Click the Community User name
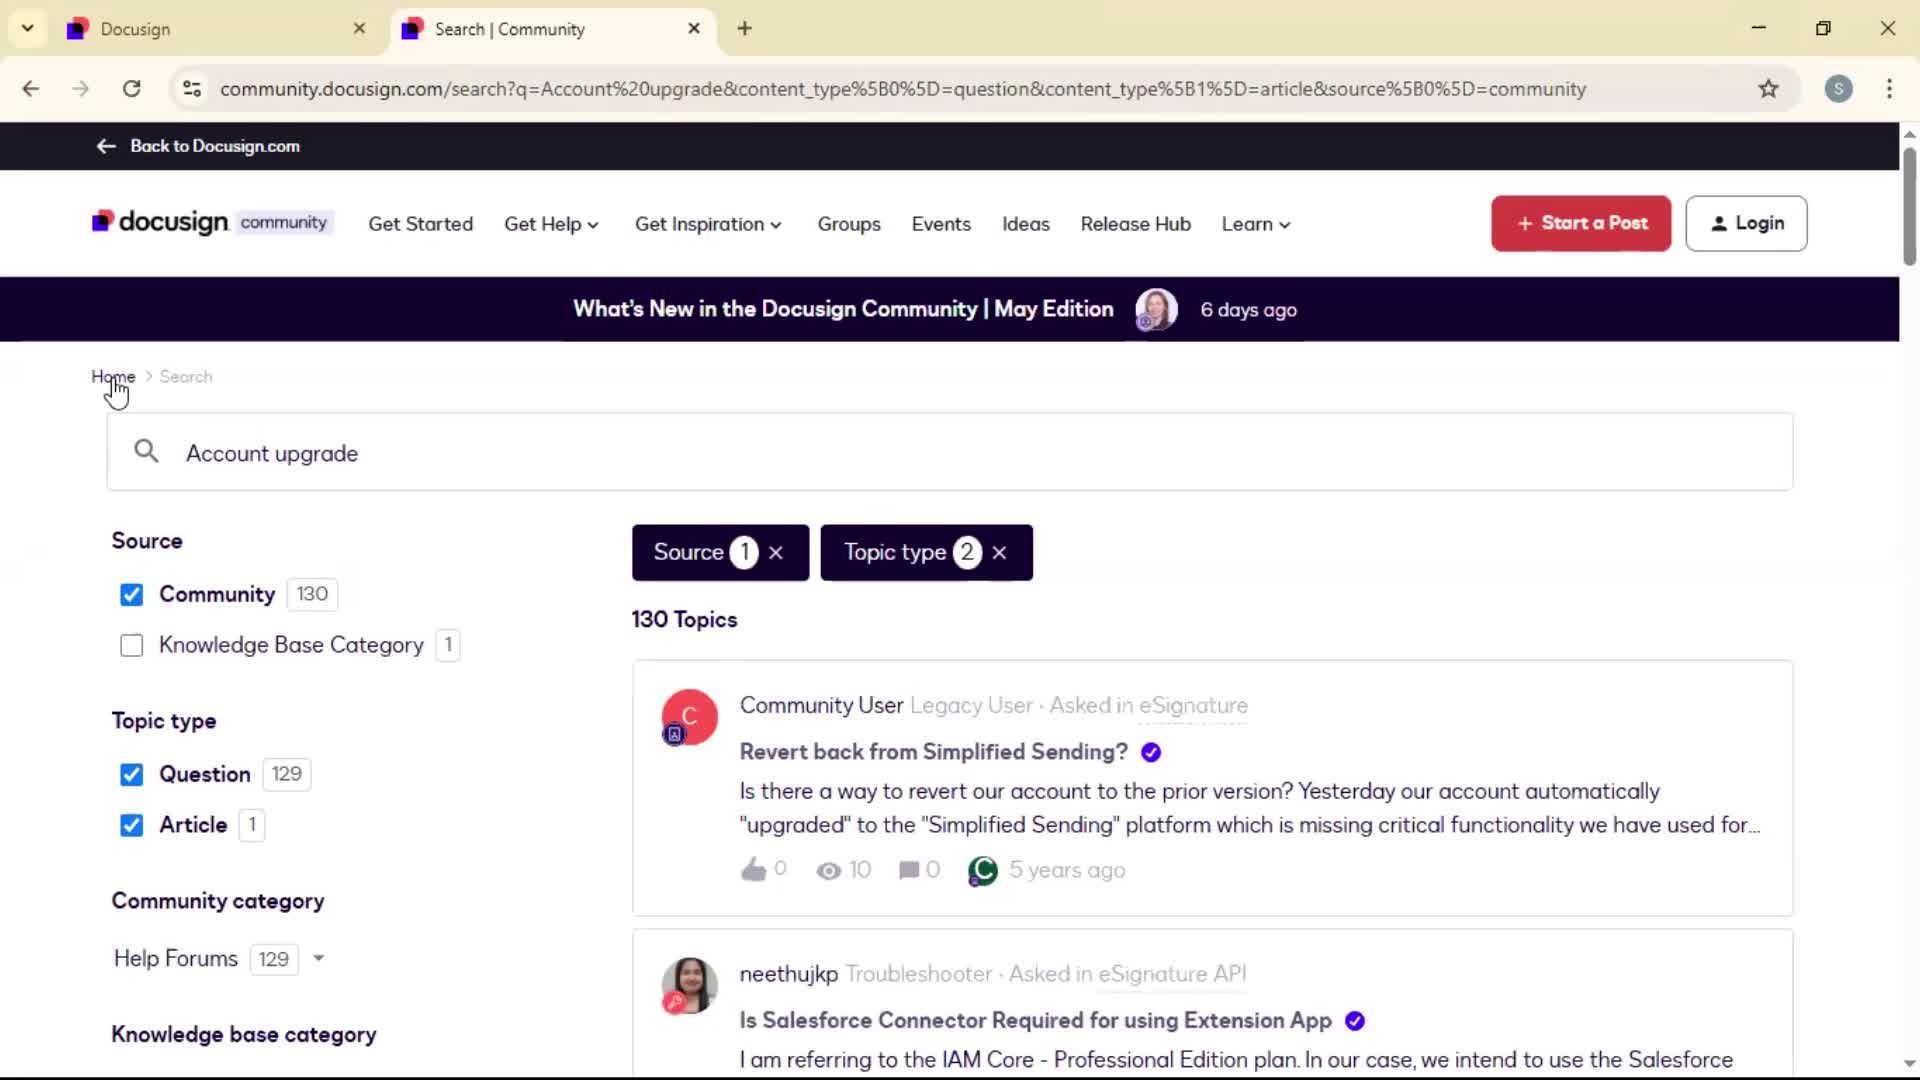Image resolution: width=1920 pixels, height=1080 pixels. (821, 706)
